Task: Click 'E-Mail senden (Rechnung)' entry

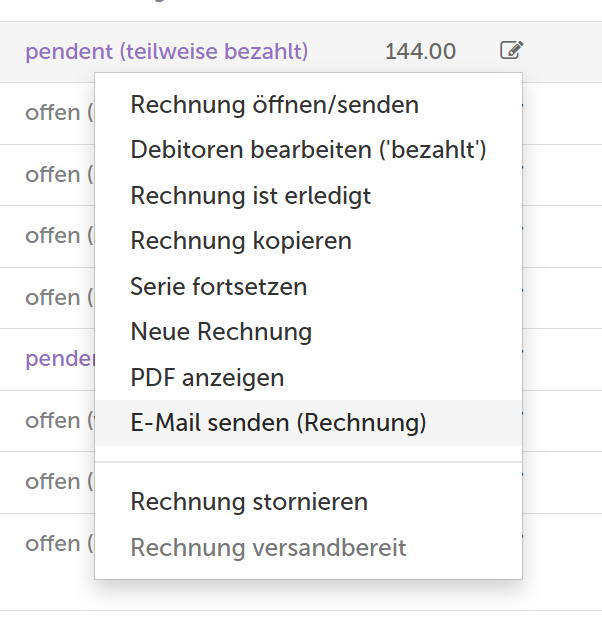Action: pyautogui.click(x=278, y=422)
